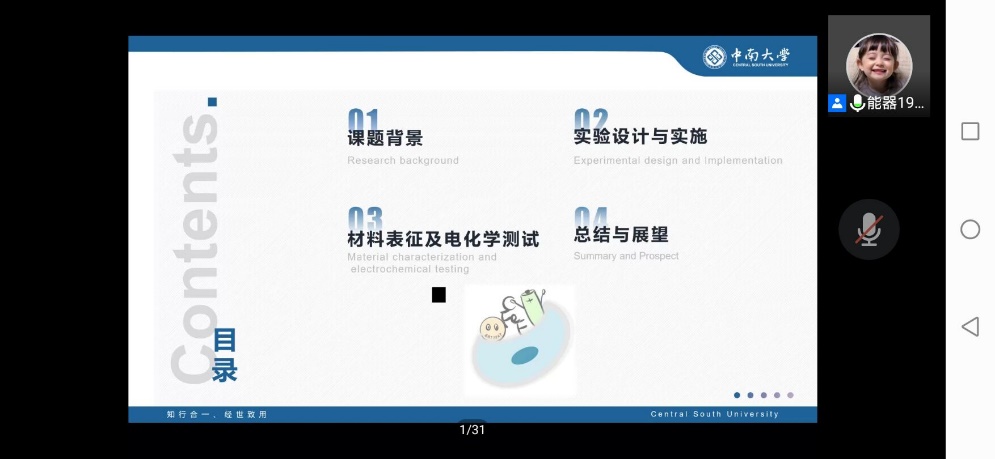Unmute the crossed-out microphone button
This screenshot has width=995, height=459.
(x=868, y=230)
